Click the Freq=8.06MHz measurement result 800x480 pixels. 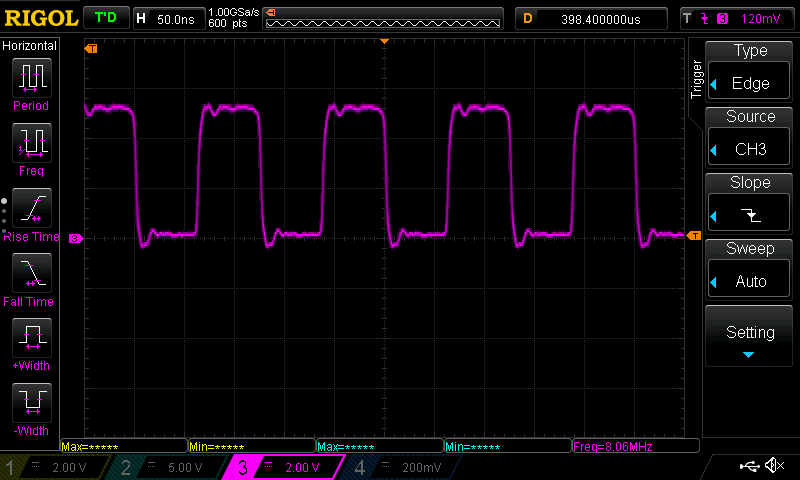[x=635, y=447]
